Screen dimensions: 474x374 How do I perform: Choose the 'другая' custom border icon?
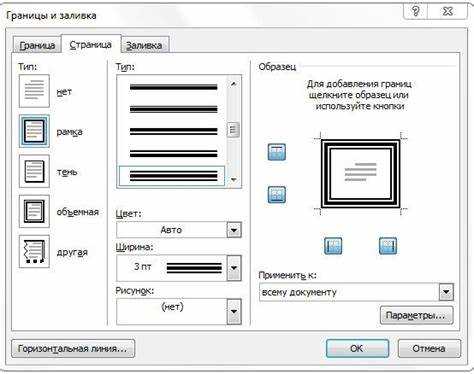(x=34, y=251)
